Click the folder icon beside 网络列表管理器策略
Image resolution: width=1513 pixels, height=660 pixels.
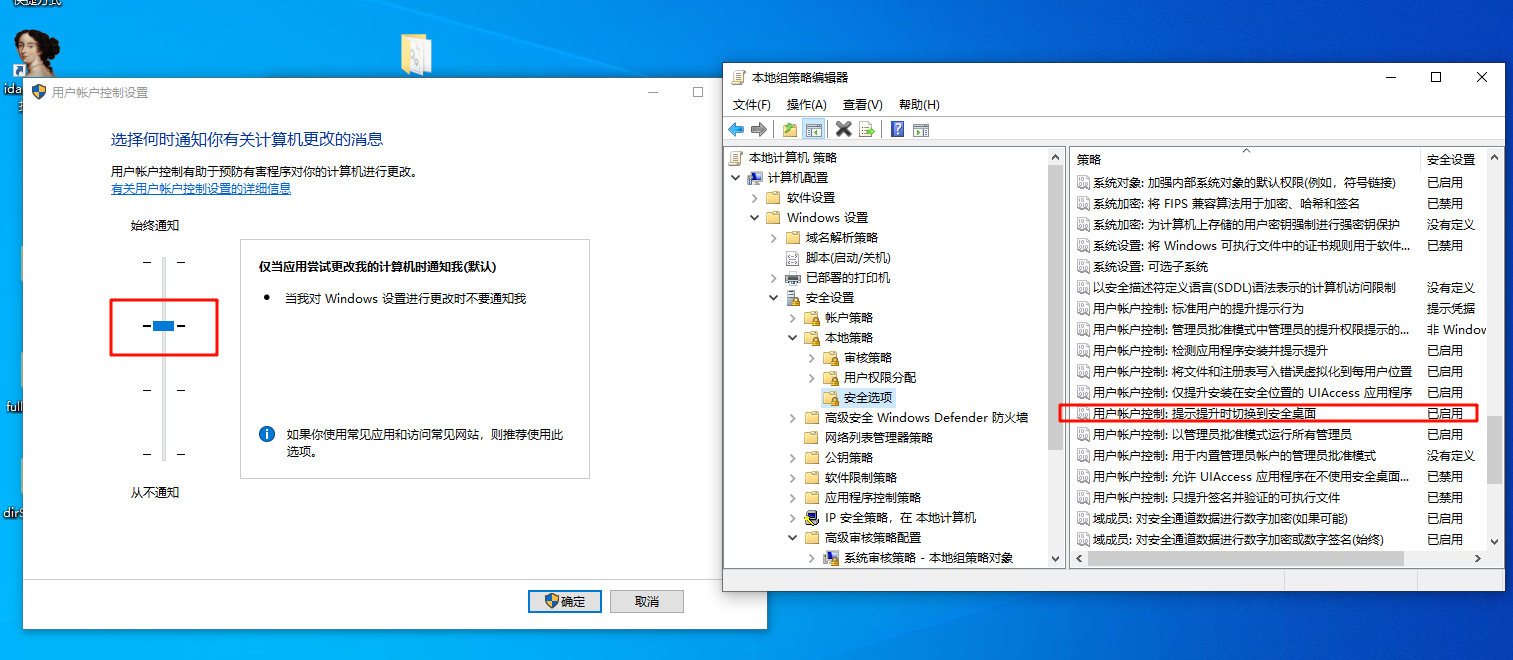[813, 438]
